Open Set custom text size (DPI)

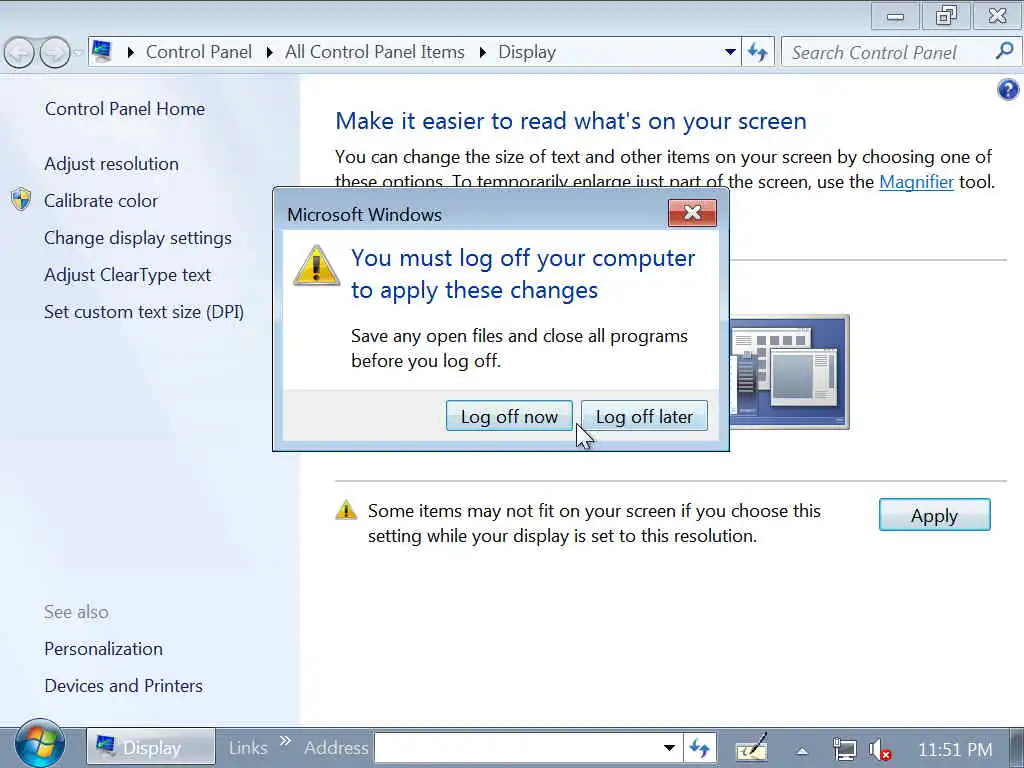(x=144, y=312)
